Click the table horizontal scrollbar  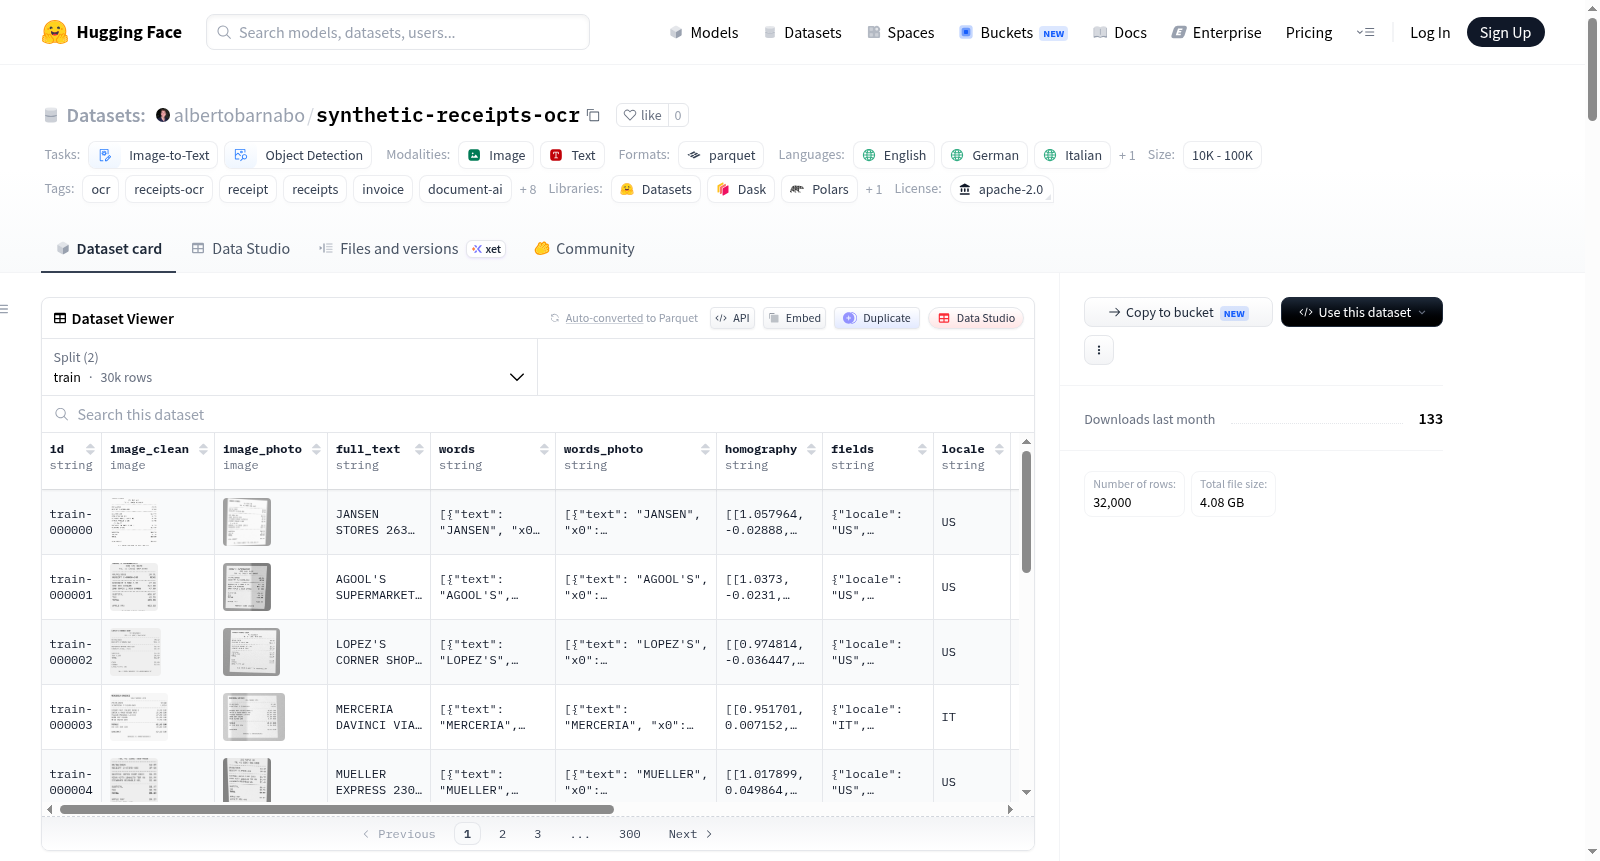pyautogui.click(x=337, y=809)
